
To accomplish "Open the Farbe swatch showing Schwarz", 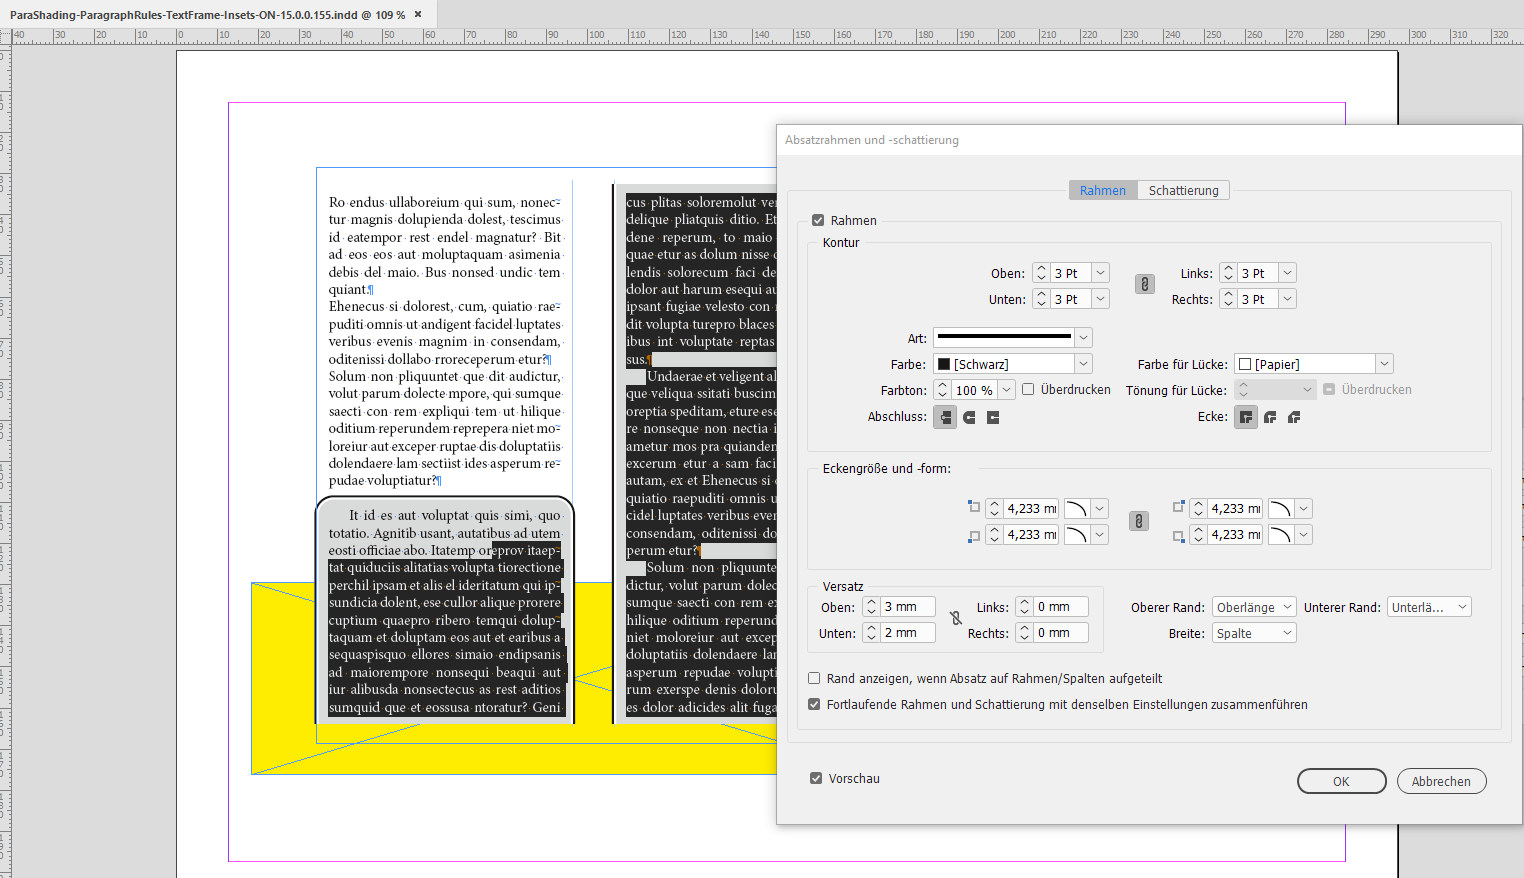I will 1082,363.
